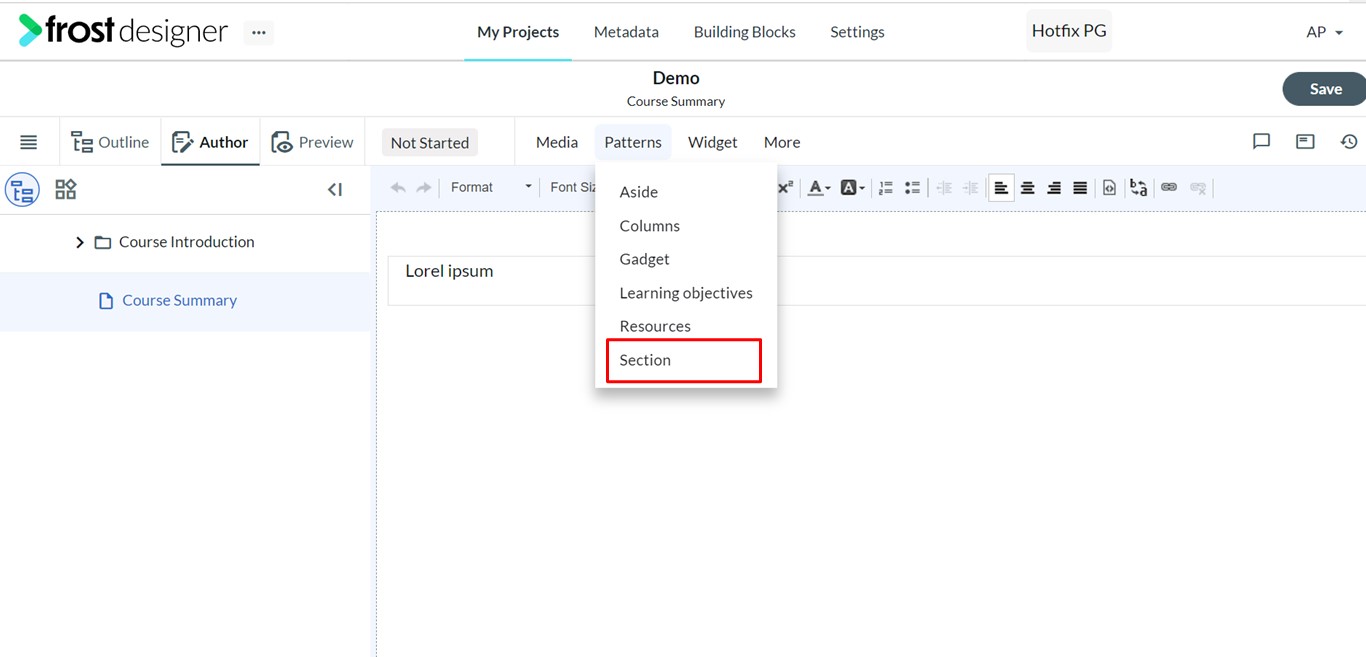The image size is (1366, 657).
Task: Open the notes panel icon
Action: 1305,142
